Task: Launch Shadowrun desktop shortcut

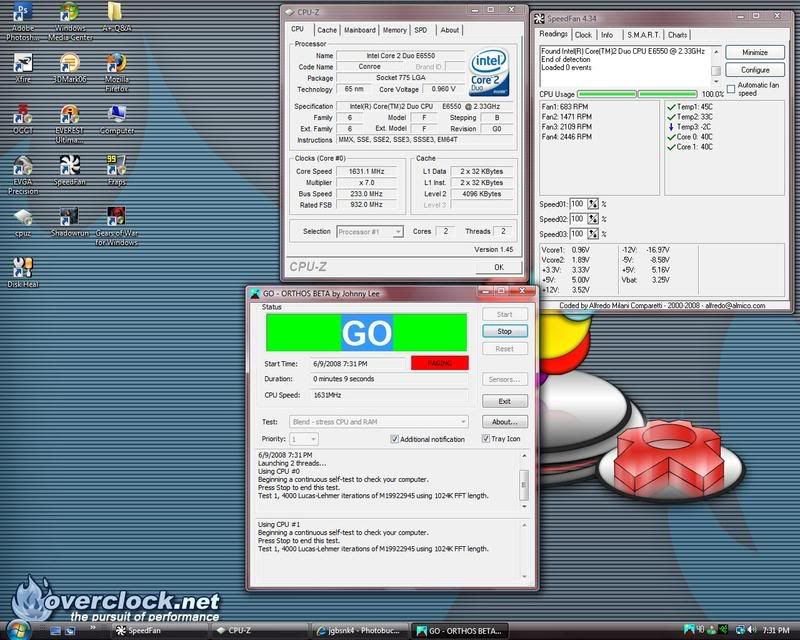Action: 69,221
